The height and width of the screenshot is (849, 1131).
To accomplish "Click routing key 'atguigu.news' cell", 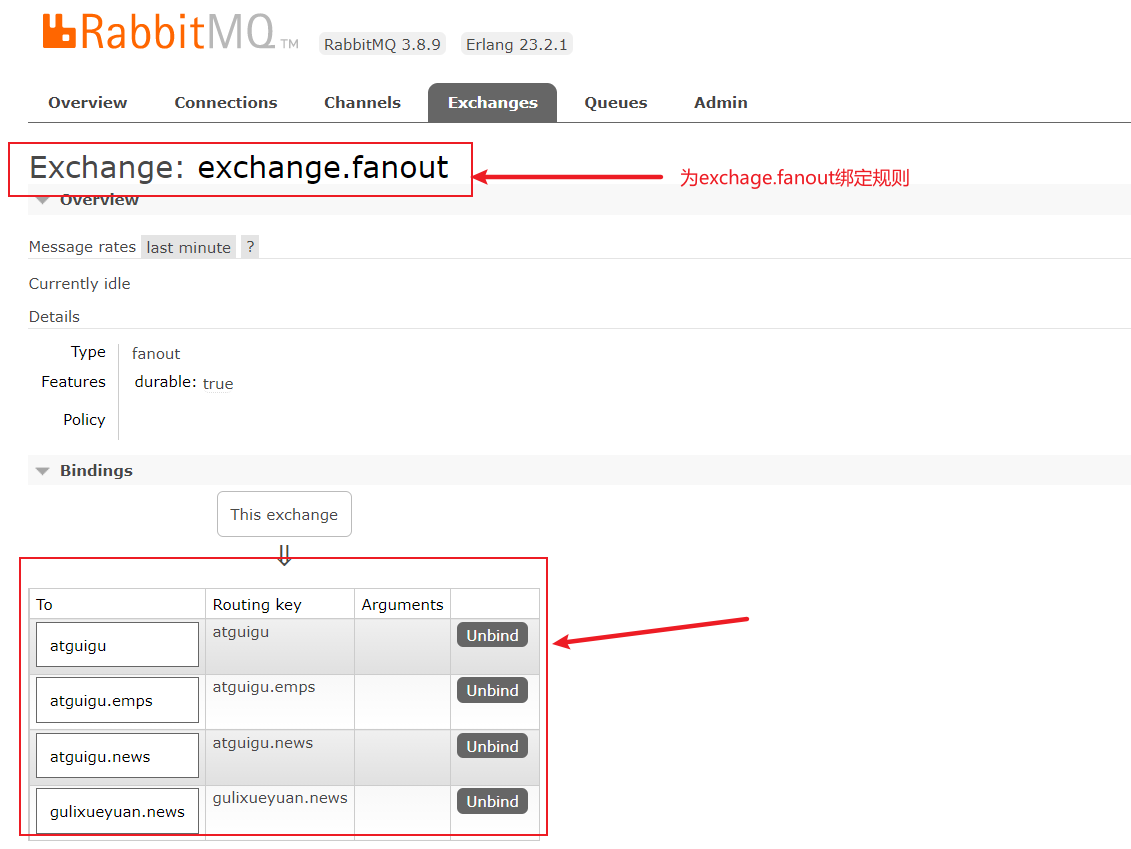I will click(x=280, y=757).
